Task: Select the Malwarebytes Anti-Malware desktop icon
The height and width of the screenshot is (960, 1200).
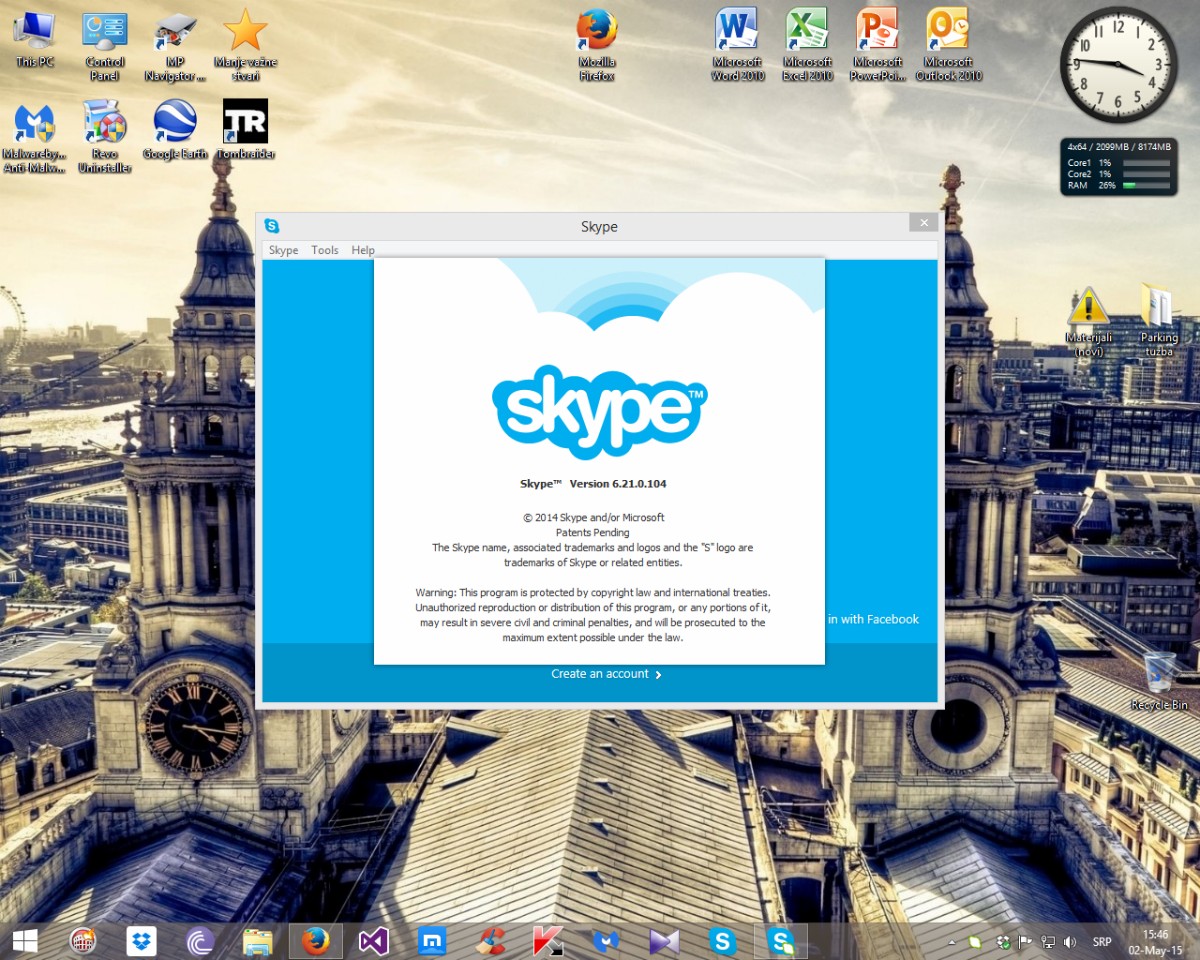Action: coord(34,137)
